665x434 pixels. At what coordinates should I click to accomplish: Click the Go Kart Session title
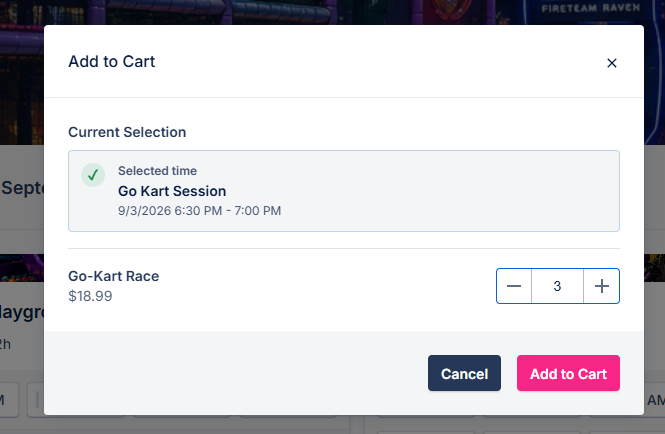[x=172, y=191]
